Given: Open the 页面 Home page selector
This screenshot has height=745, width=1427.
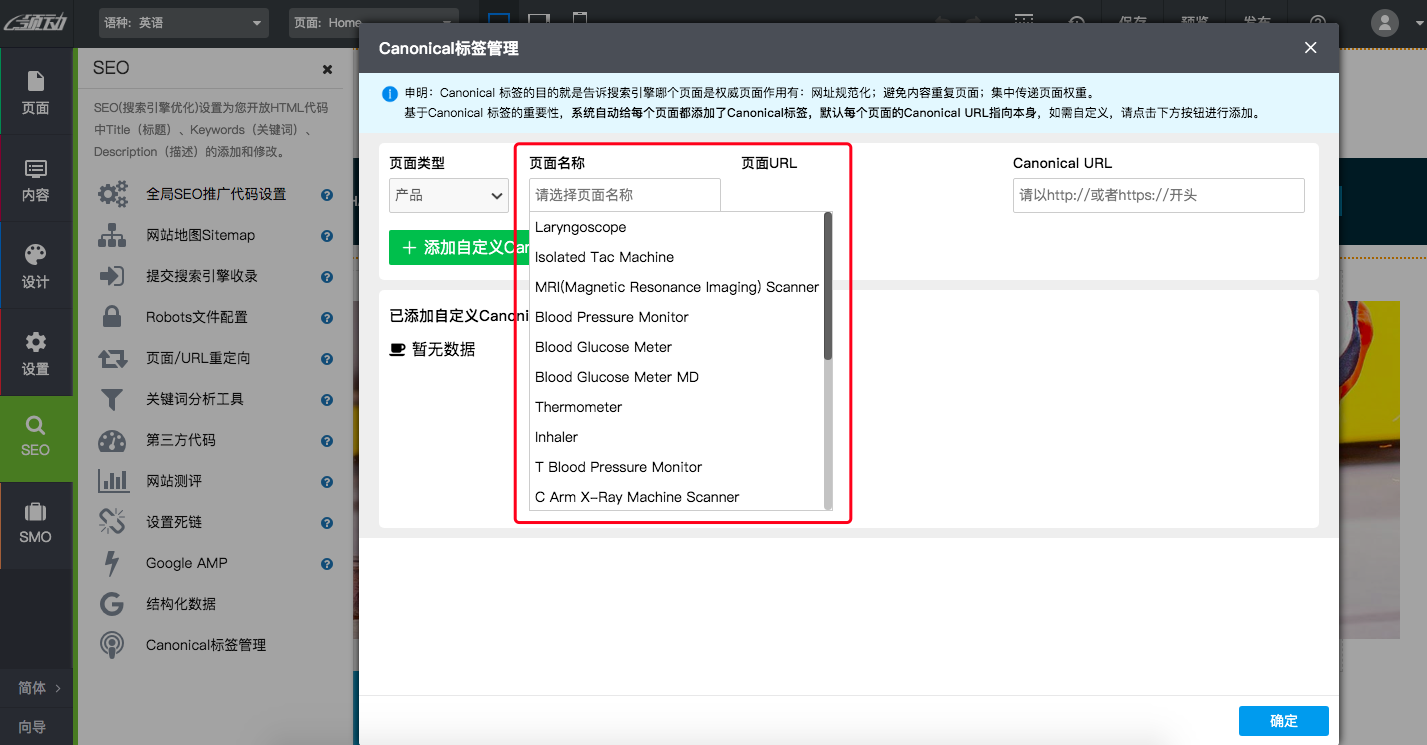Looking at the screenshot, I should [372, 22].
